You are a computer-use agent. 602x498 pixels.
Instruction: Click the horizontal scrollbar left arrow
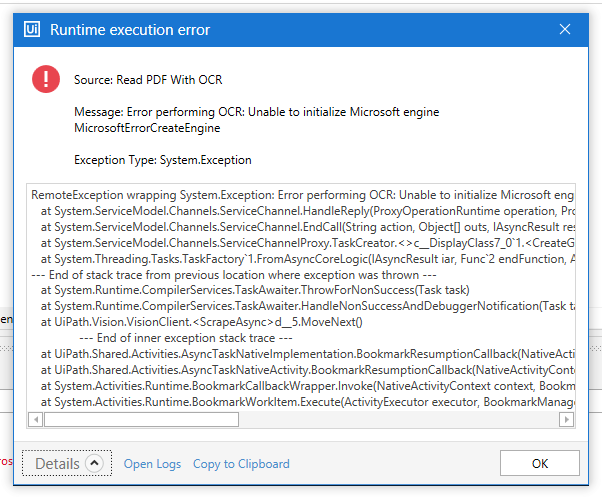point(36,419)
